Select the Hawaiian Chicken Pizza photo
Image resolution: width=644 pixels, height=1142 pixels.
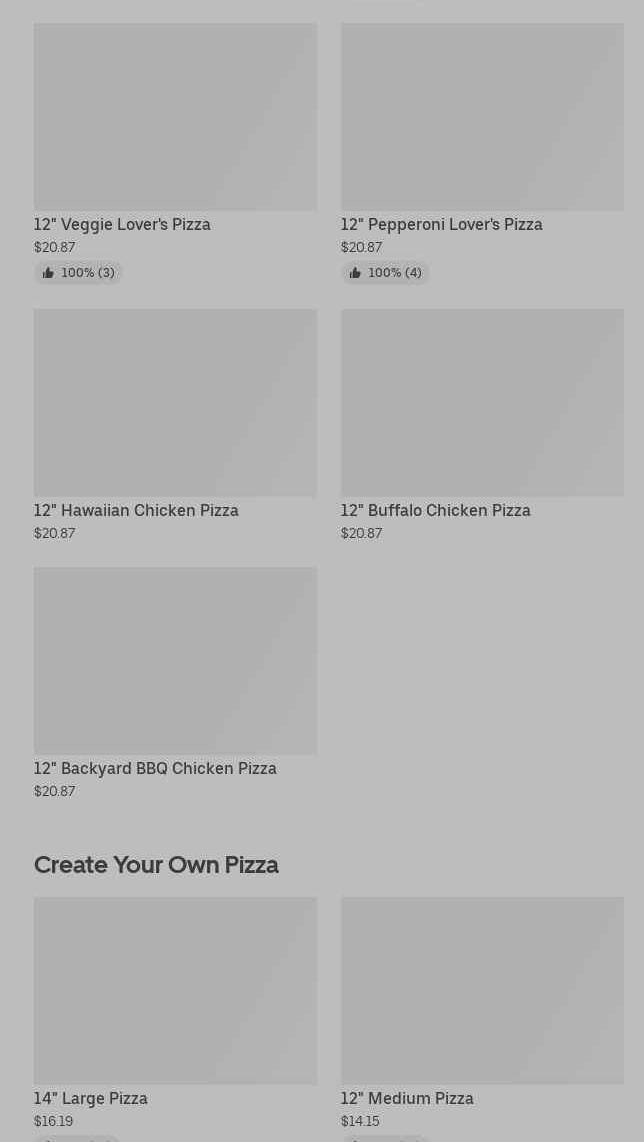[x=176, y=403]
